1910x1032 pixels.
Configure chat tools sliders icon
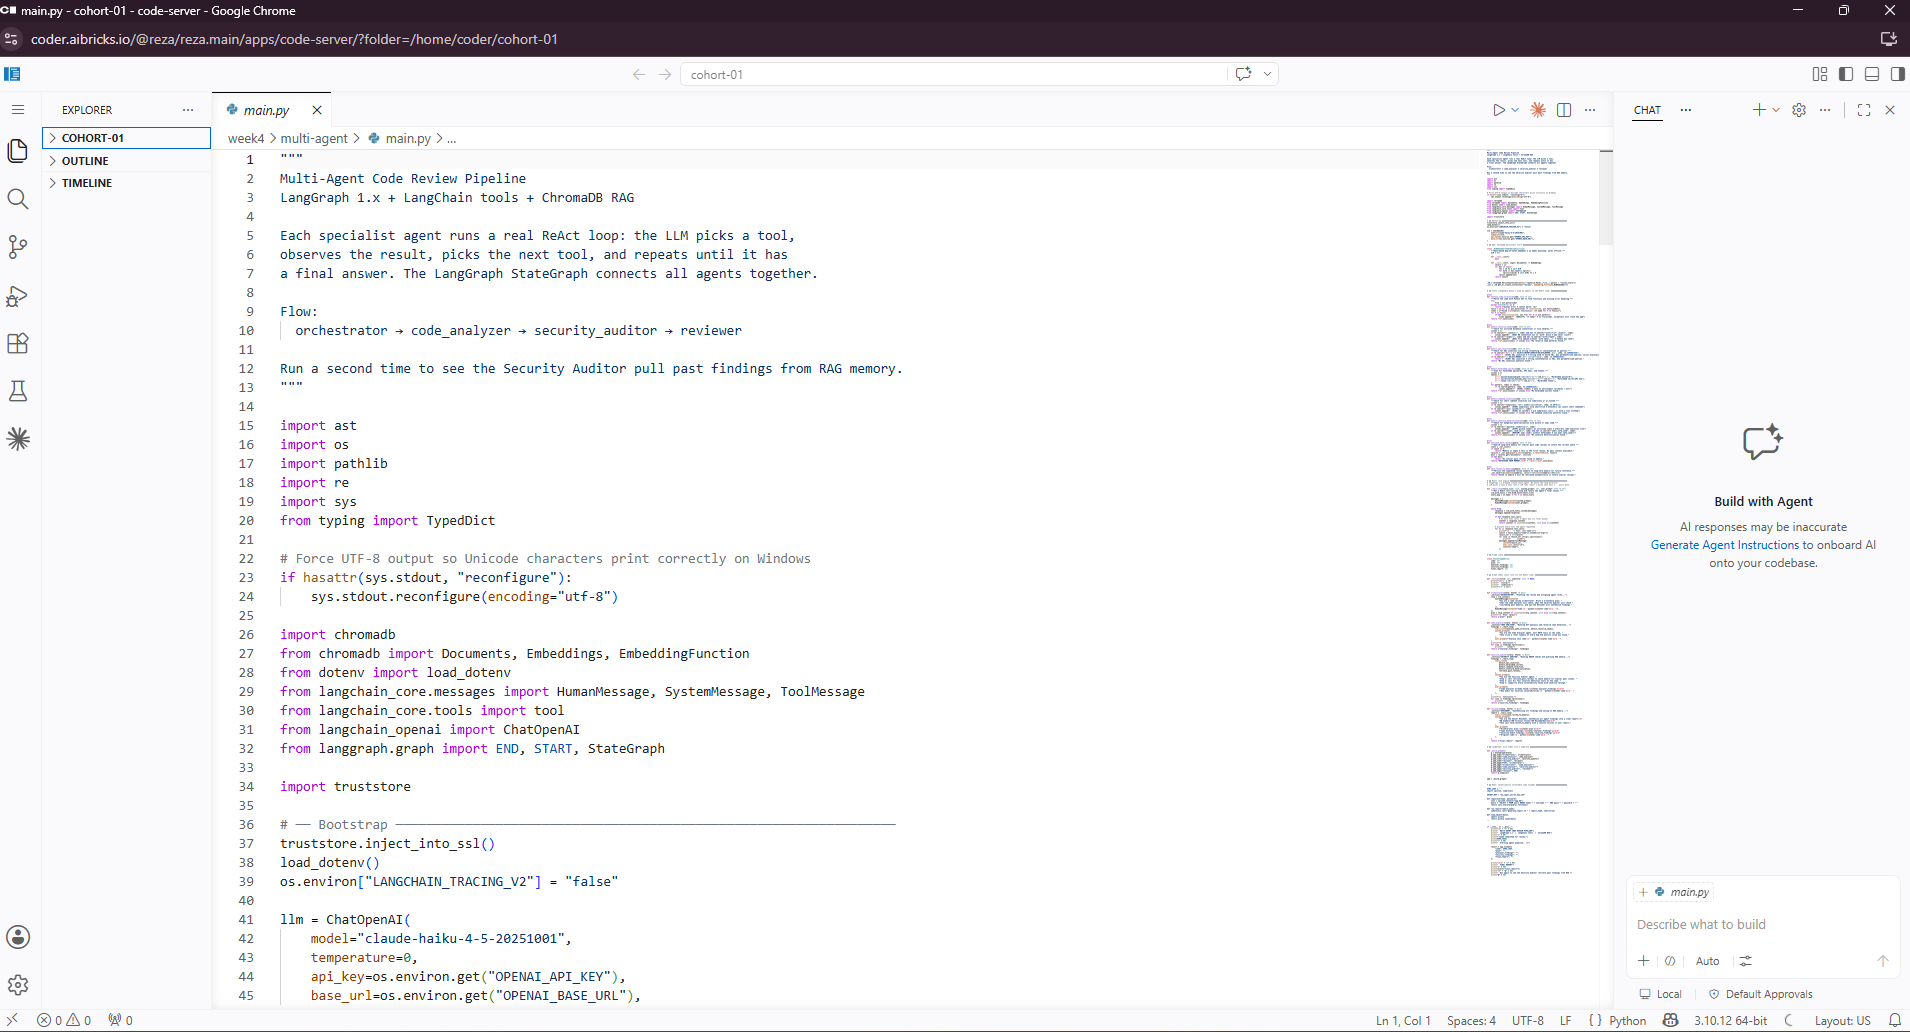pos(1745,961)
